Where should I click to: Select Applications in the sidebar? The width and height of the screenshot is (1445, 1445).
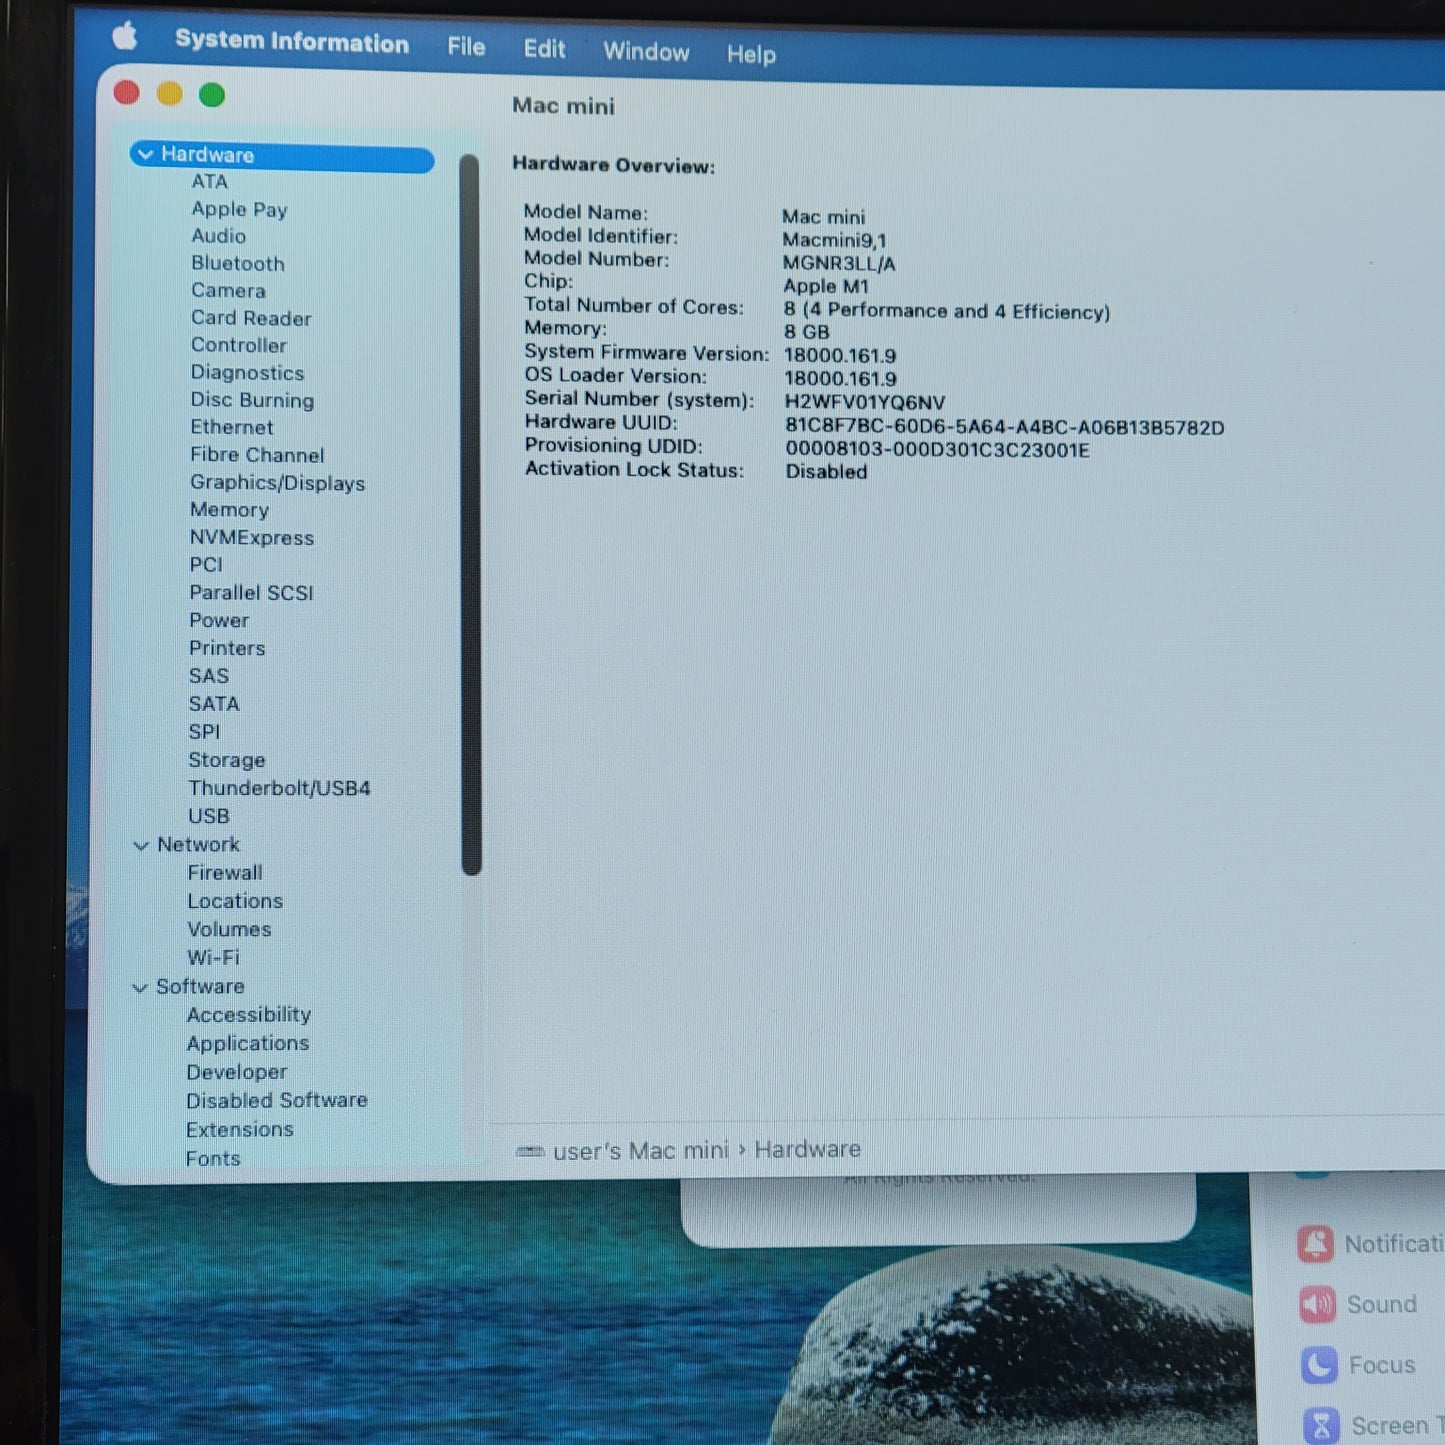click(248, 1044)
